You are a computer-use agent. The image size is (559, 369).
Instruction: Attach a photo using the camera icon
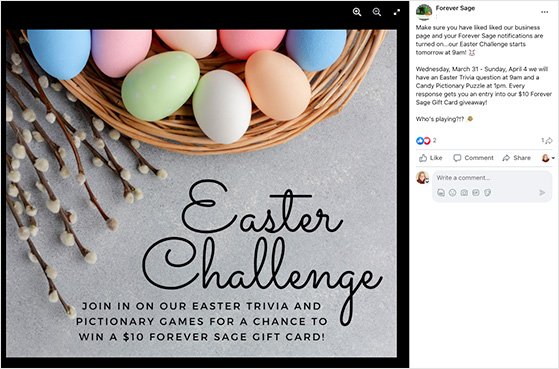(464, 193)
